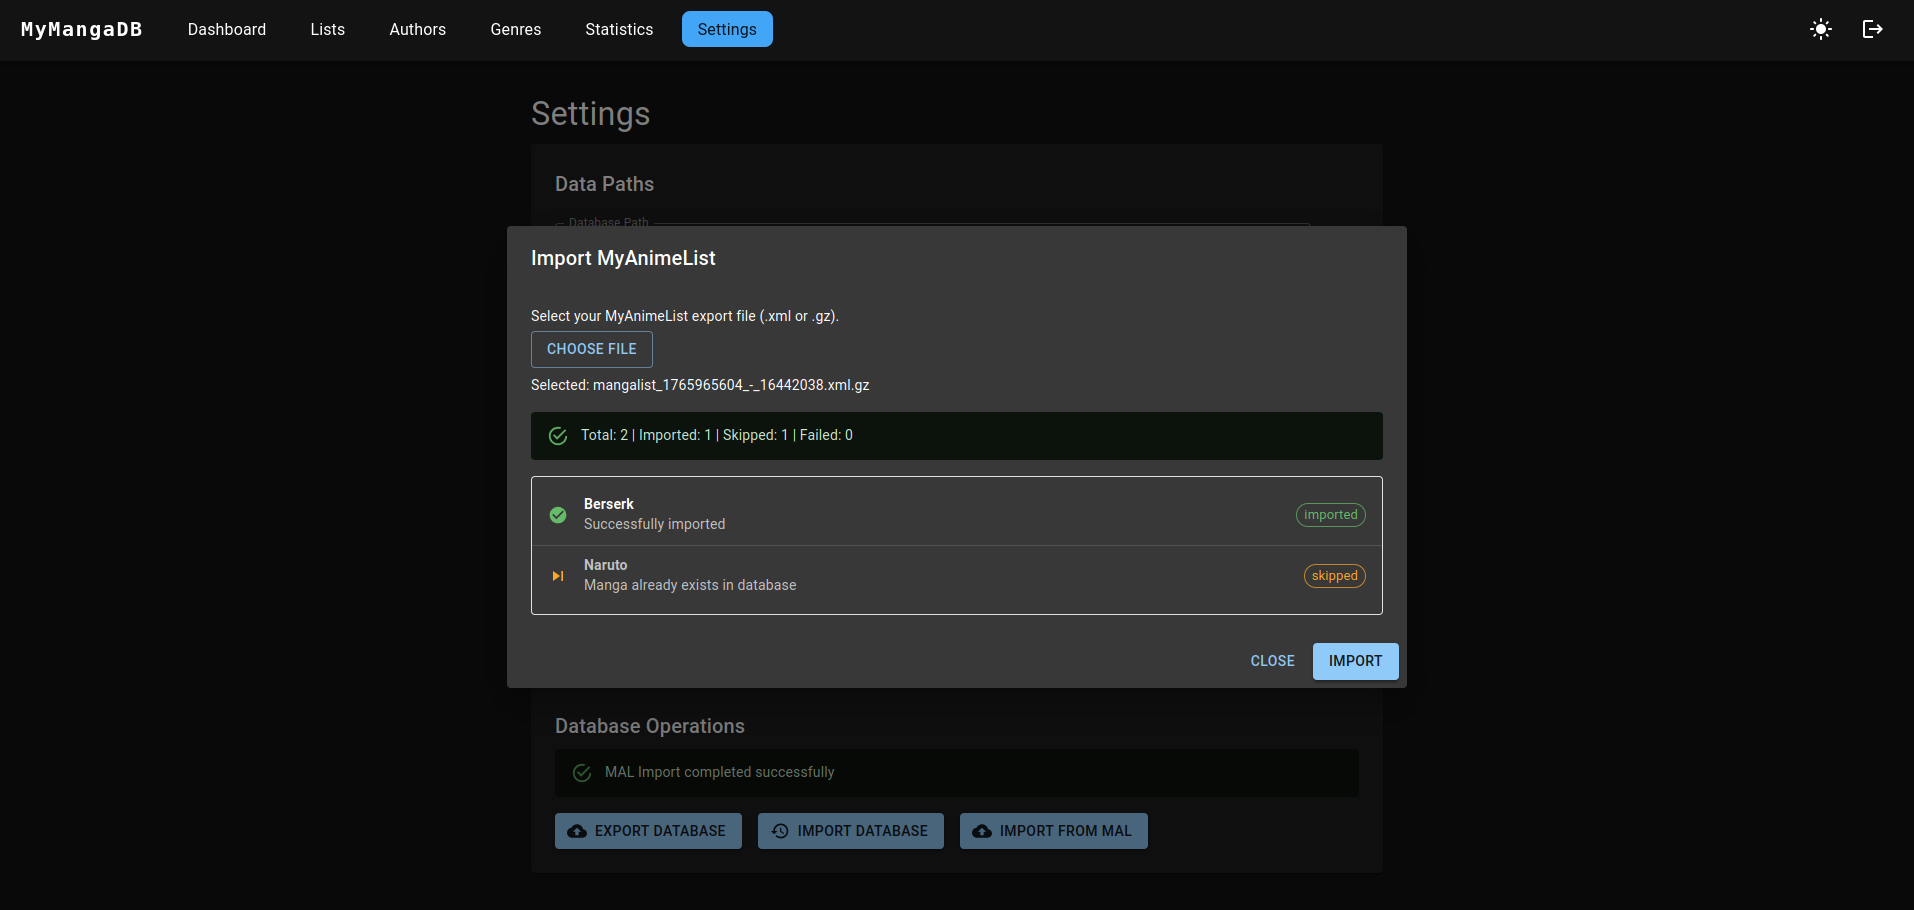The width and height of the screenshot is (1914, 910).
Task: Click the 'imported' status chip for Berserk
Action: 1331,515
